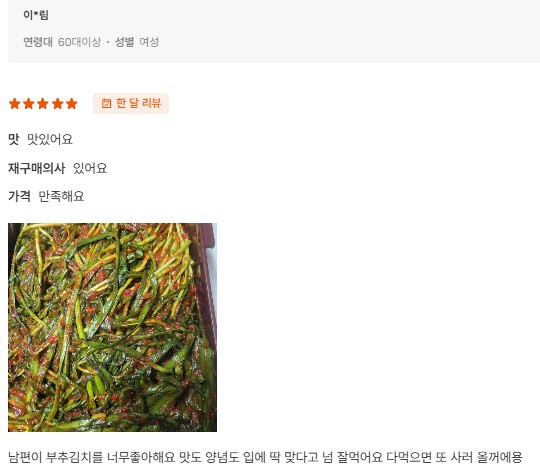Viewport: 540px width, 471px height.
Task: Select the 맛있어요 taste rating text
Action: pyautogui.click(x=50, y=139)
